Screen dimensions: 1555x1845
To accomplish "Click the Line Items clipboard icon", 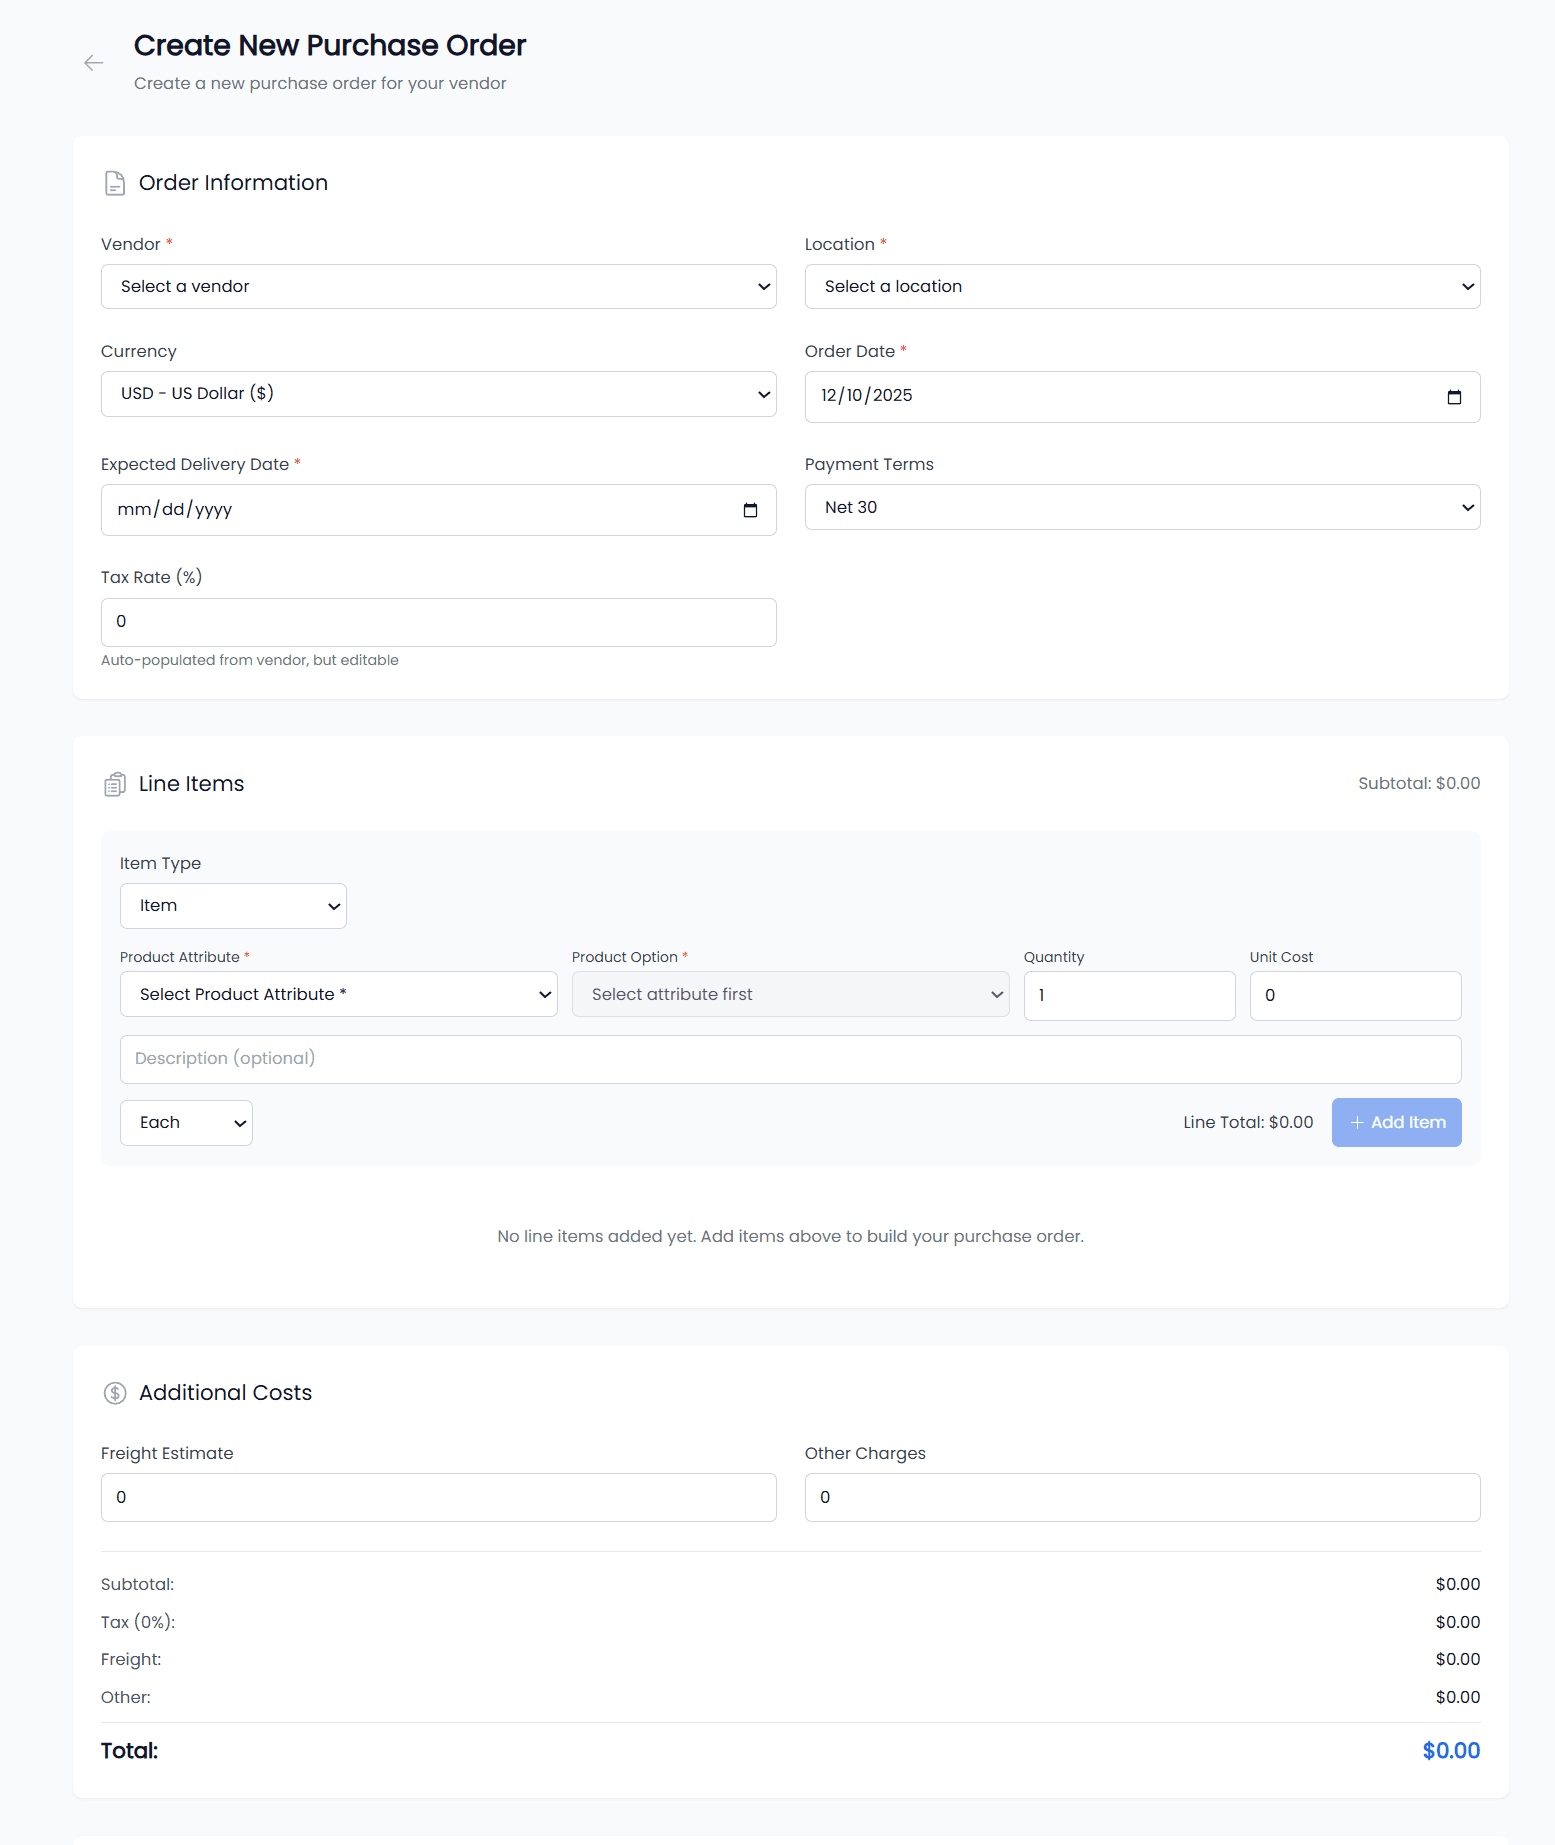I will (115, 784).
